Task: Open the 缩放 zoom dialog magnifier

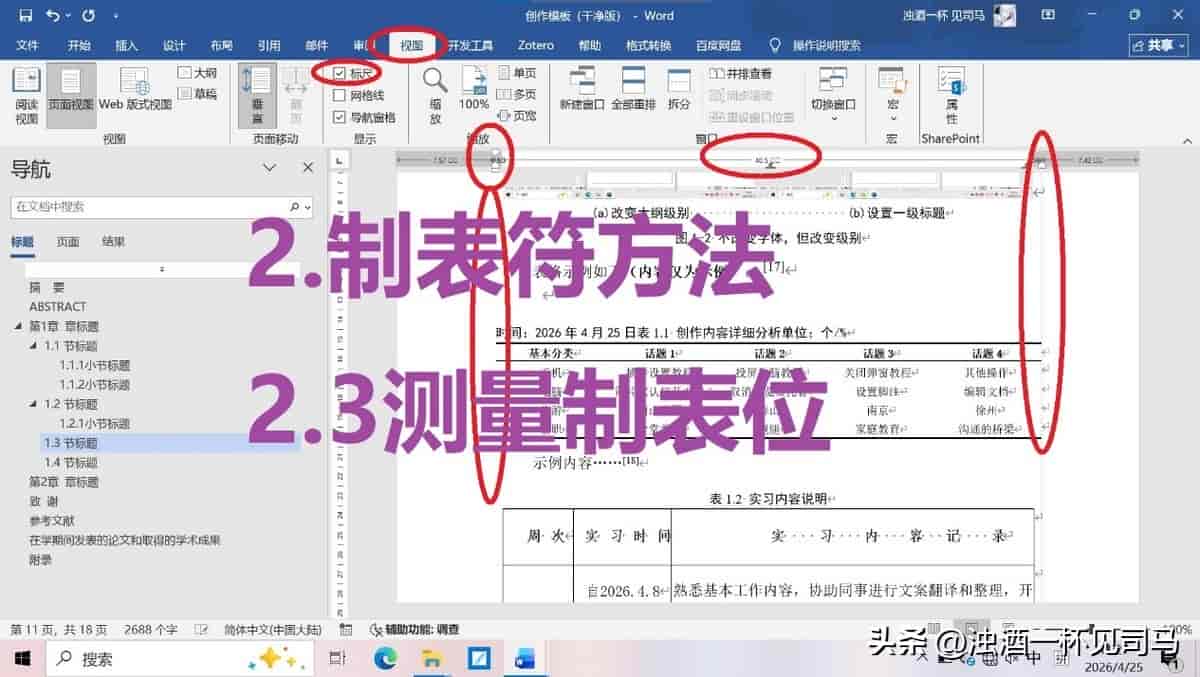Action: [x=435, y=96]
